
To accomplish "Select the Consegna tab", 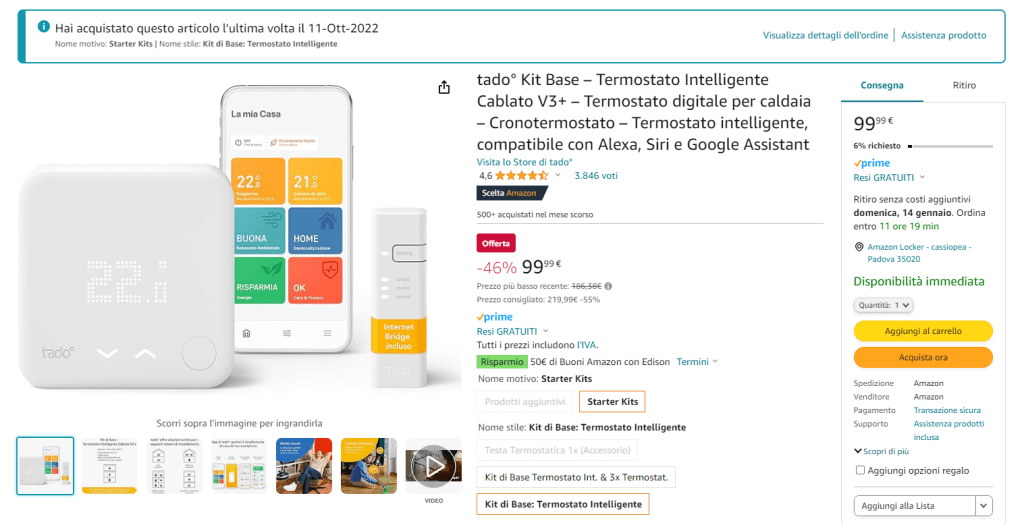I will tap(883, 86).
